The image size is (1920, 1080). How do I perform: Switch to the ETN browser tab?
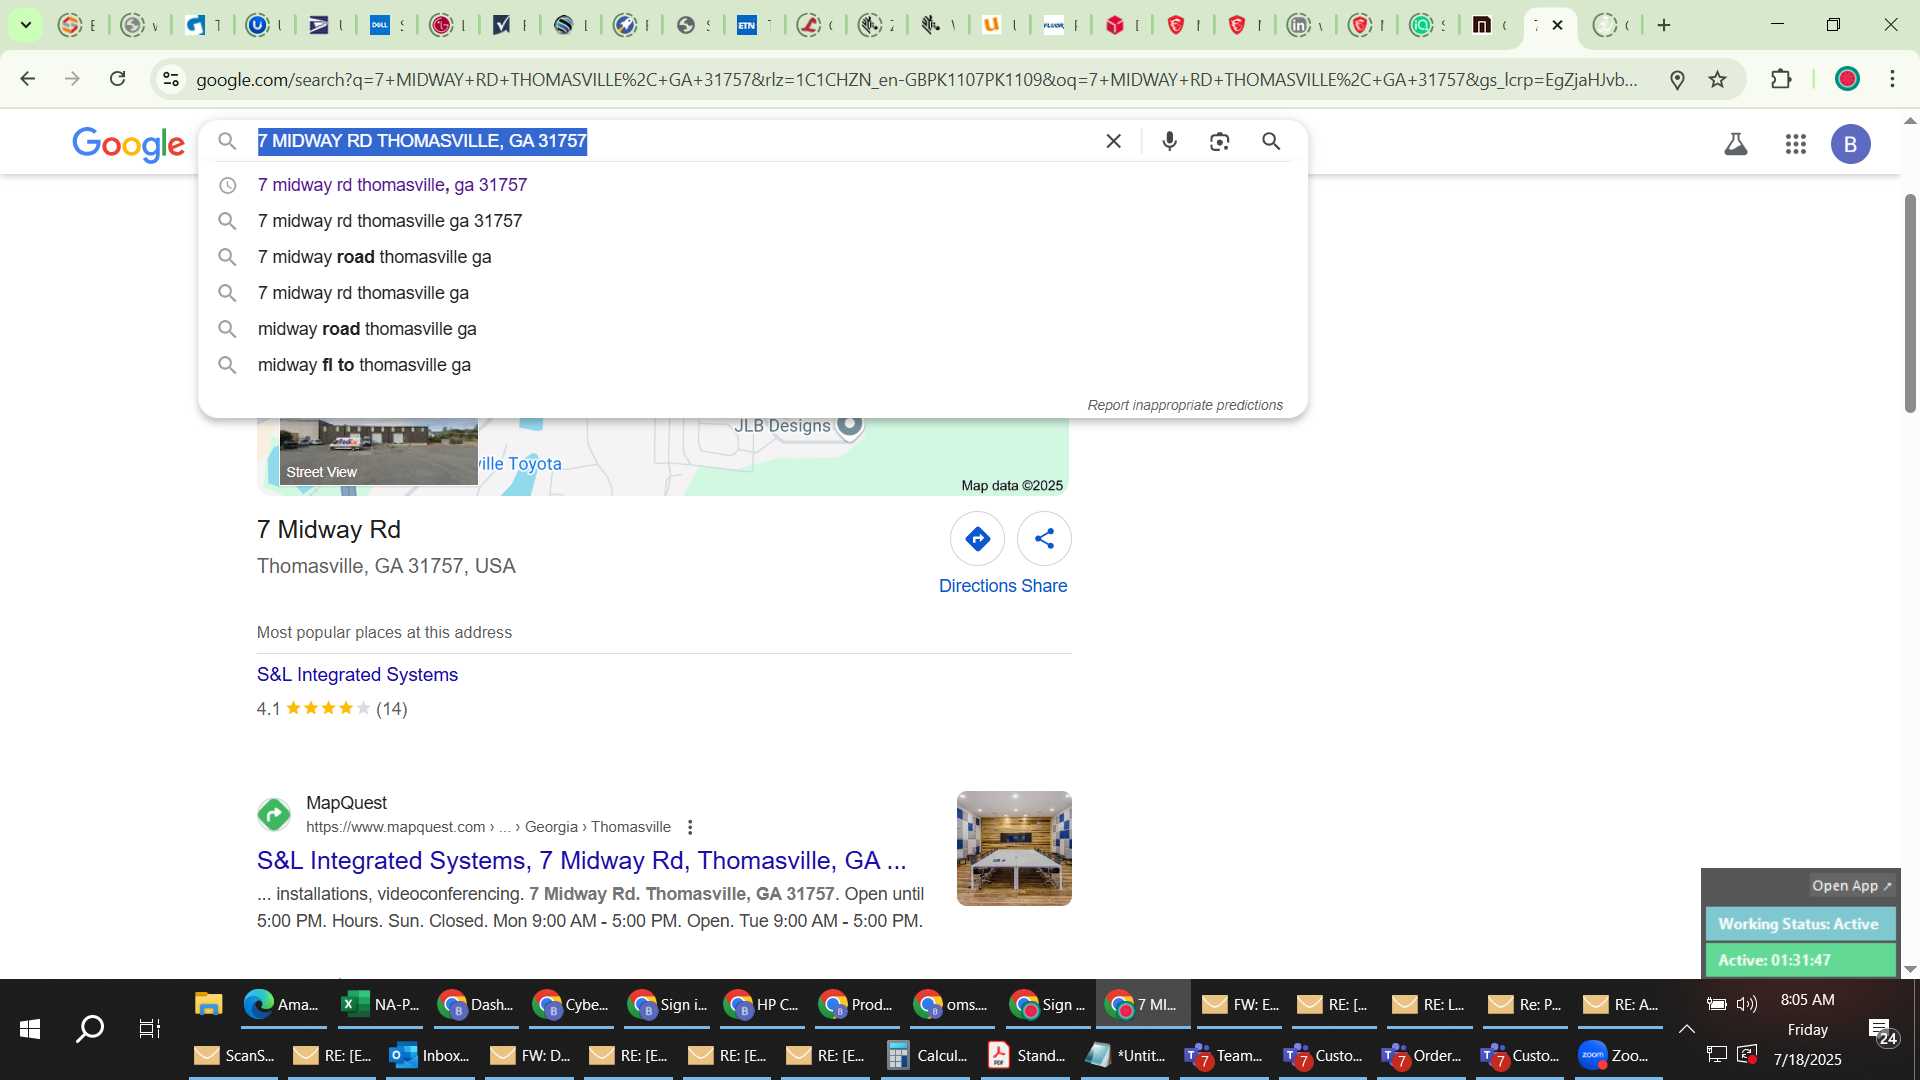(753, 25)
